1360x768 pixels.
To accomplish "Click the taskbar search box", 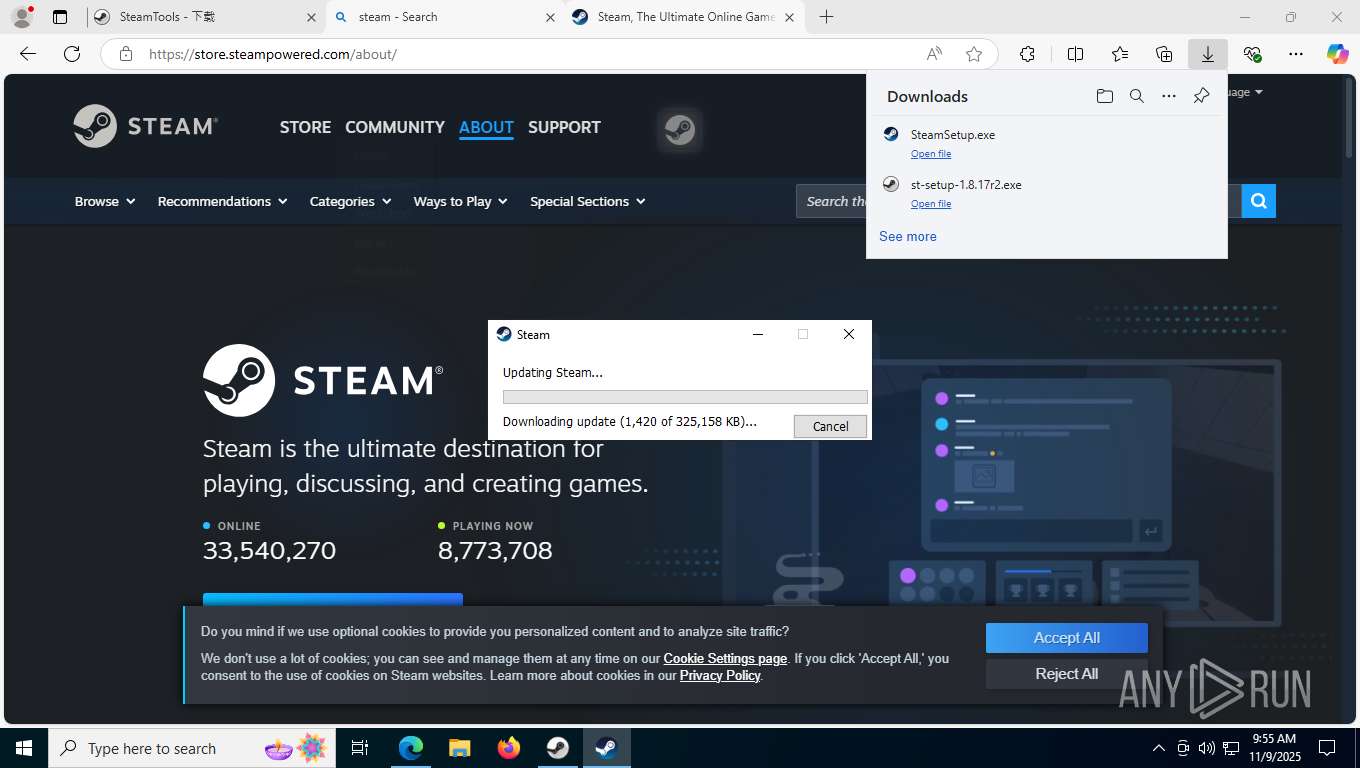I will coord(190,748).
